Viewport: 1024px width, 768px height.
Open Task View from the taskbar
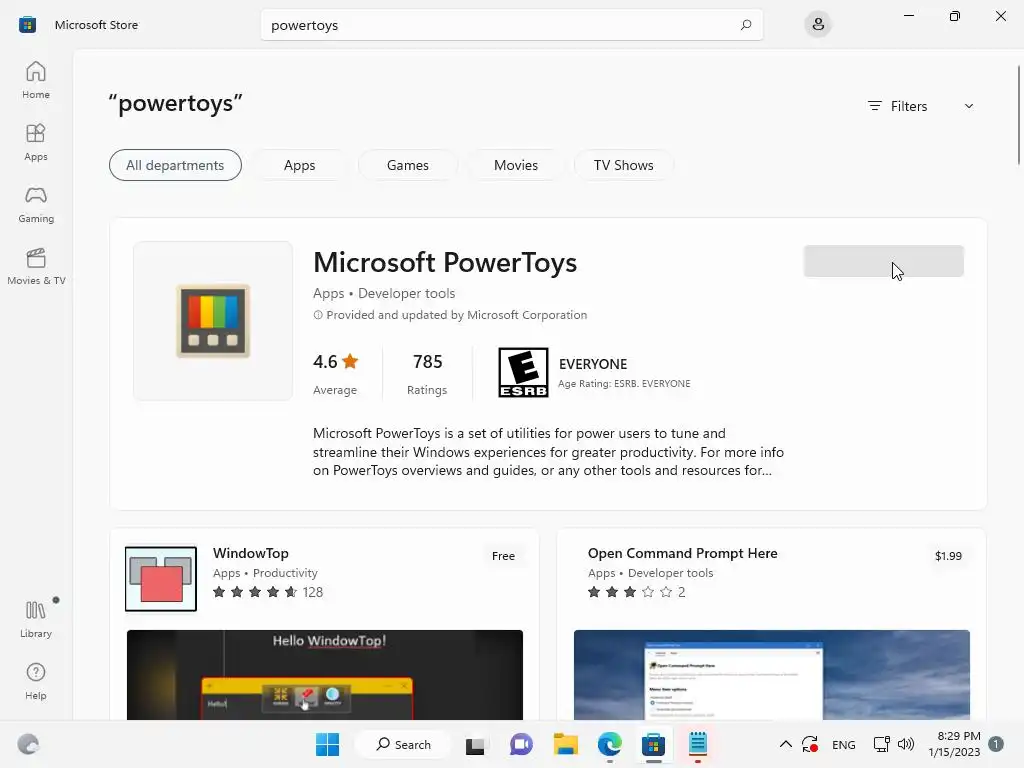pyautogui.click(x=475, y=744)
